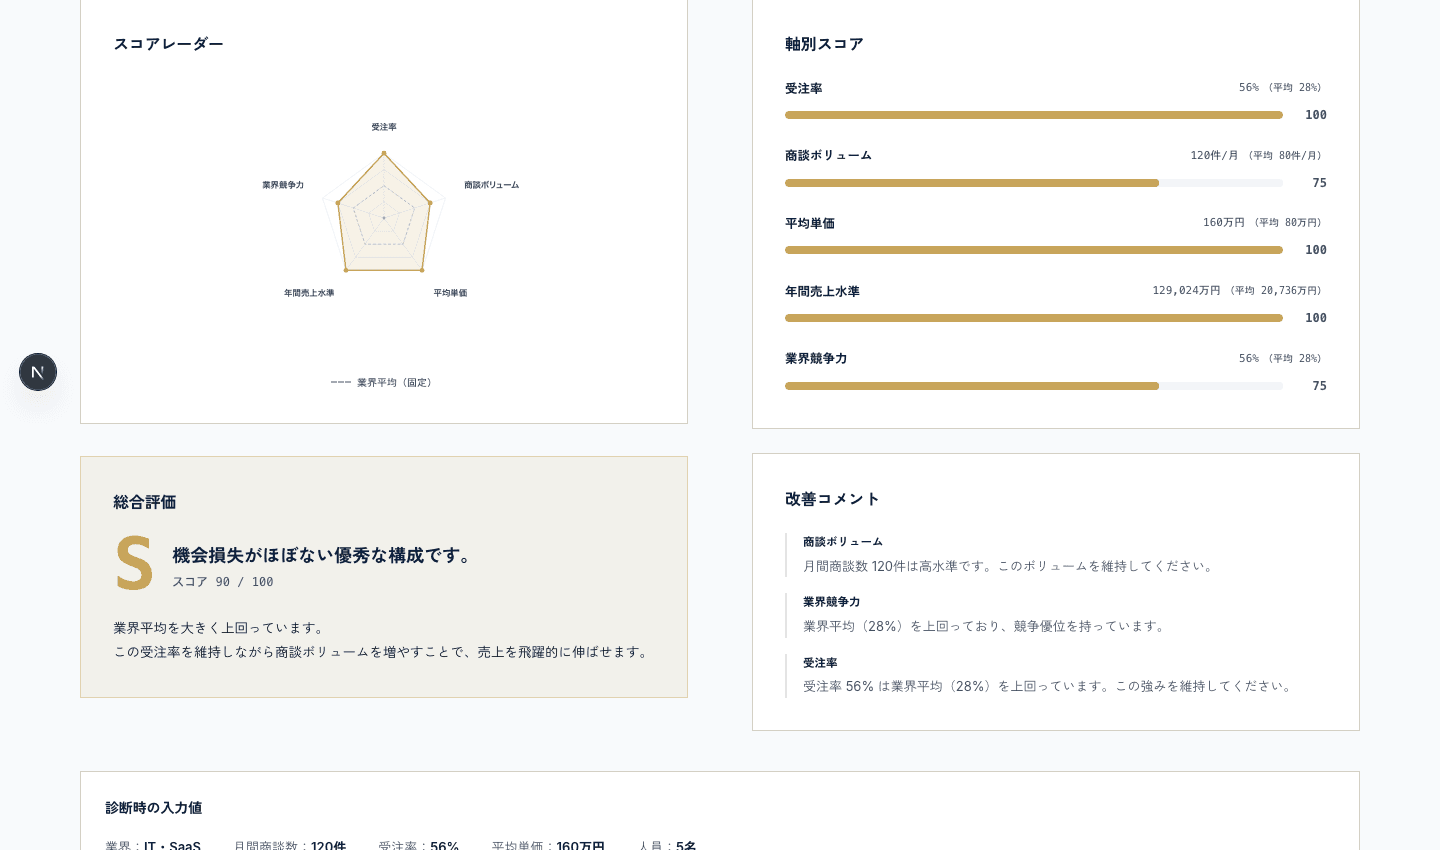Click the large S grade letter
Image resolution: width=1440 pixels, height=850 pixels.
coord(134,563)
